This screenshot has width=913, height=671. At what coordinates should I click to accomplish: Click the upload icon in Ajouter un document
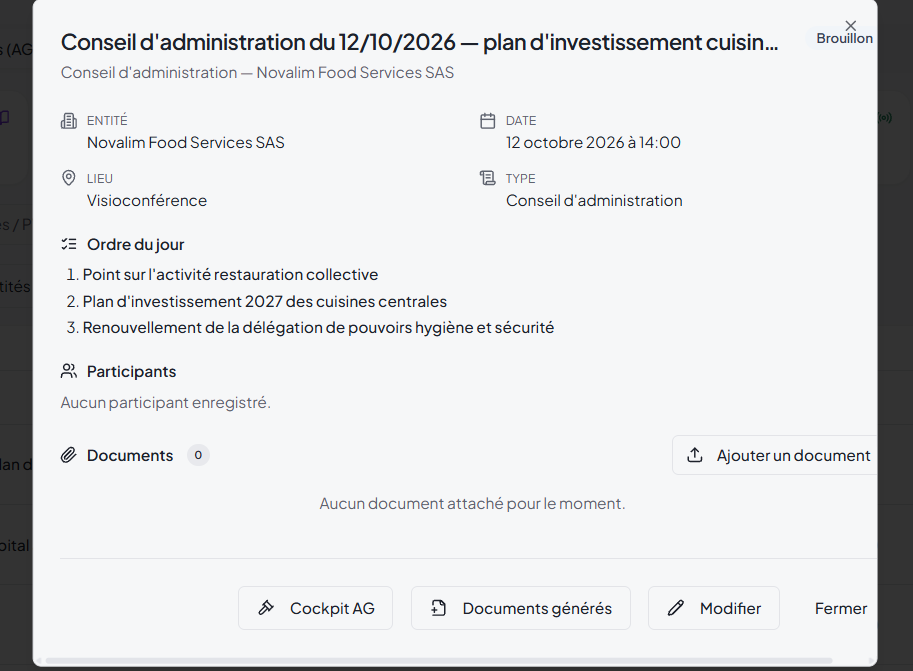(x=695, y=455)
